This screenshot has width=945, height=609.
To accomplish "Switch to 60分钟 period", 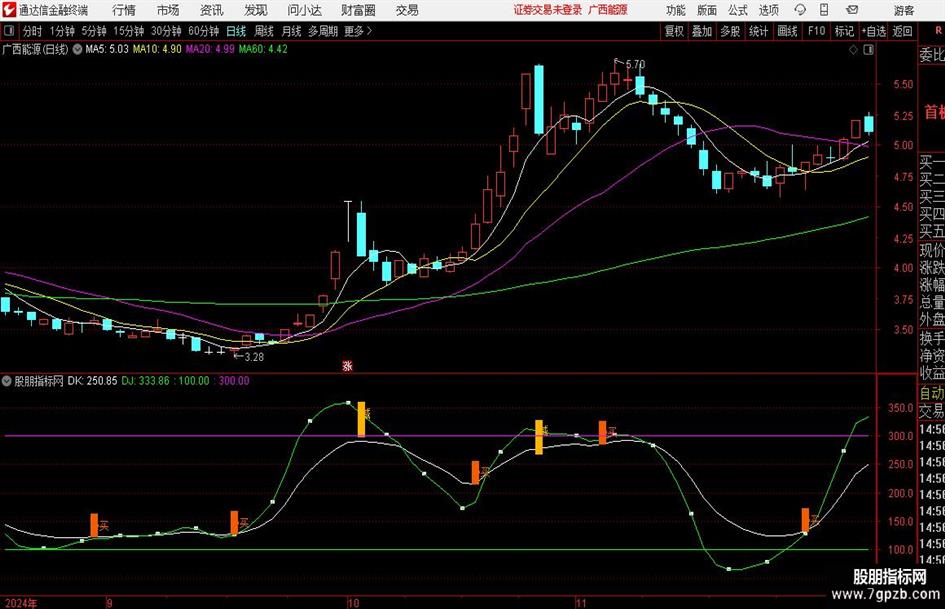I will click(x=203, y=31).
